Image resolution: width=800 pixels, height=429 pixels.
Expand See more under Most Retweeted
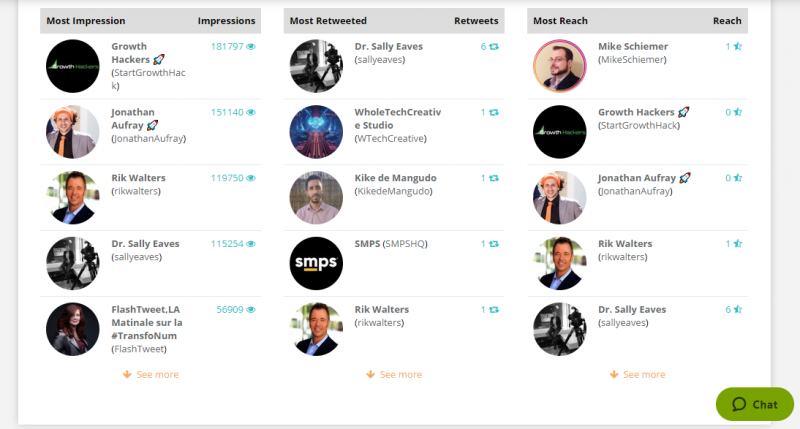(394, 375)
